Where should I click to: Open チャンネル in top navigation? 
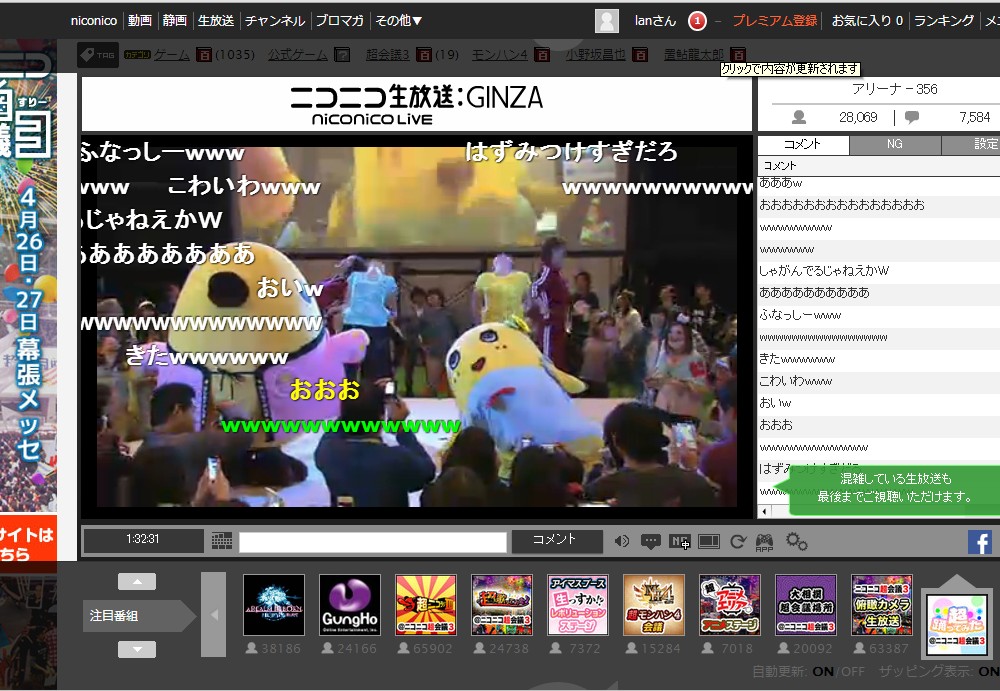pyautogui.click(x=275, y=20)
